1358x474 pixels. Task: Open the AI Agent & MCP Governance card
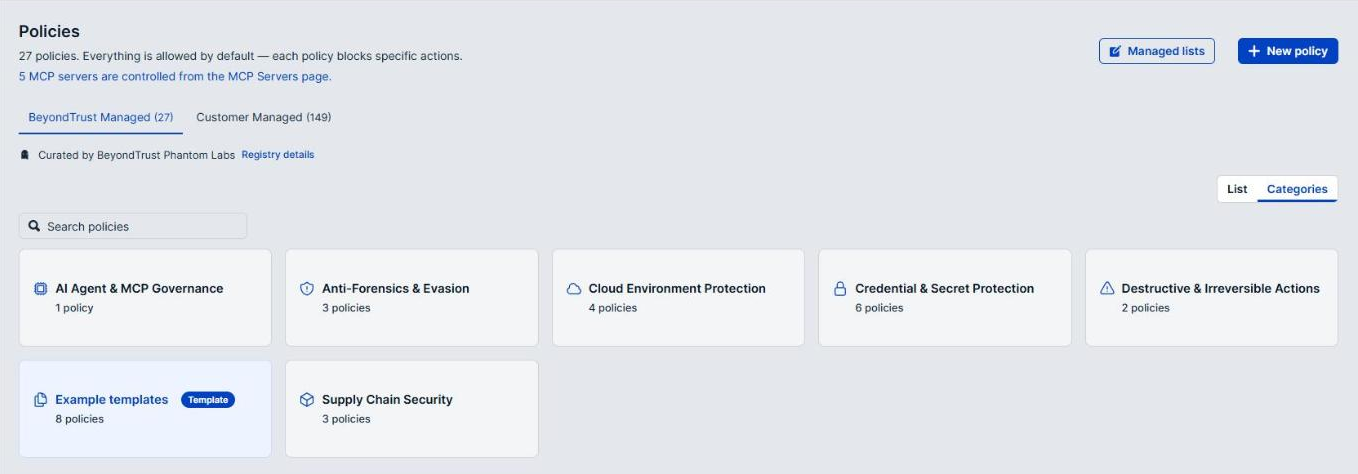(x=145, y=298)
